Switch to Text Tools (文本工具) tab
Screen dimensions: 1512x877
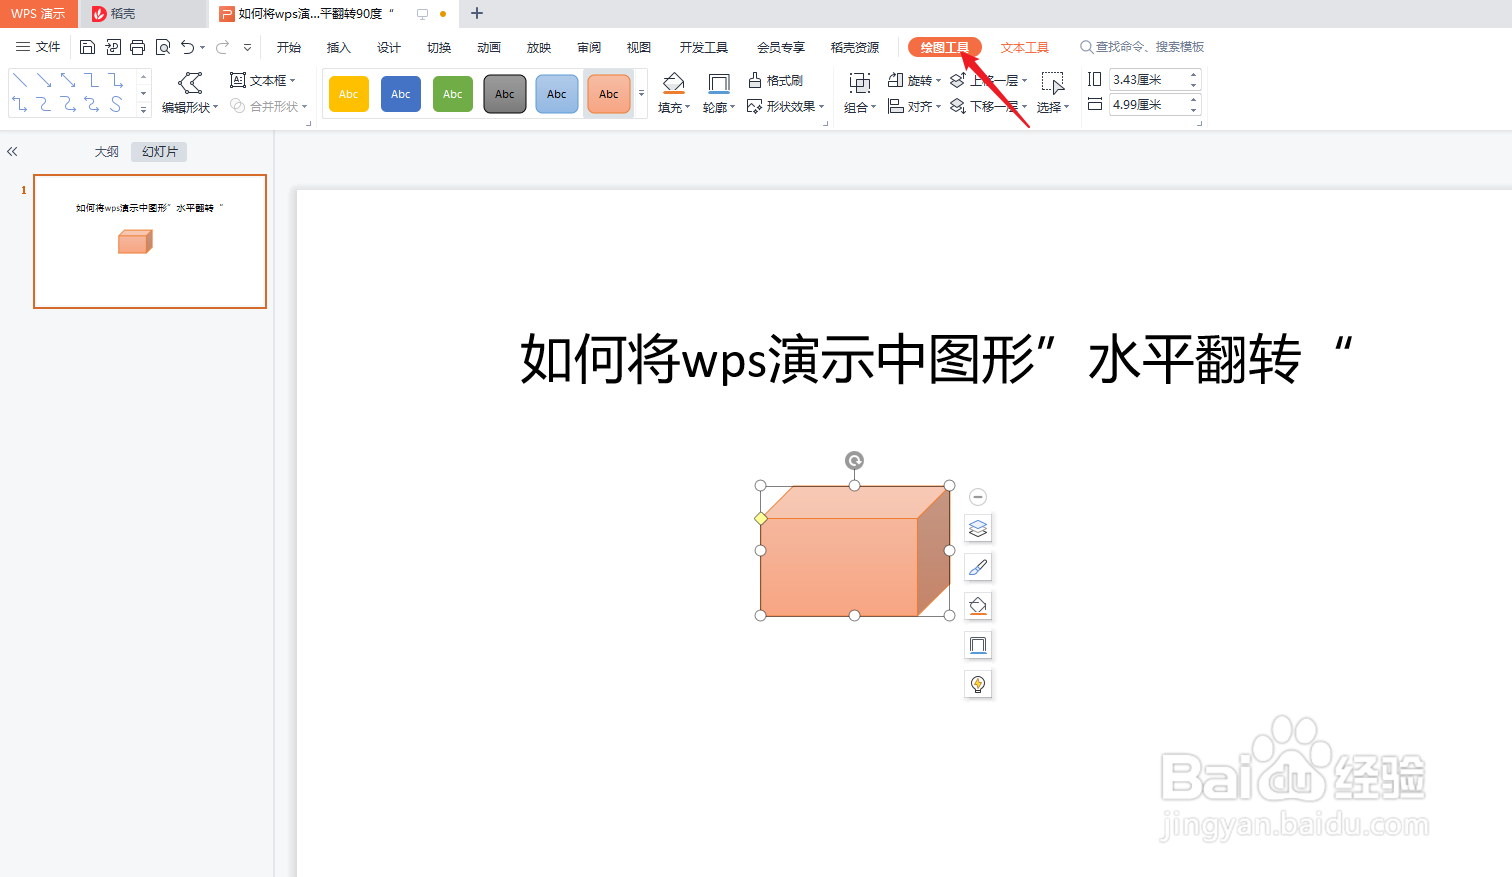click(x=1024, y=47)
